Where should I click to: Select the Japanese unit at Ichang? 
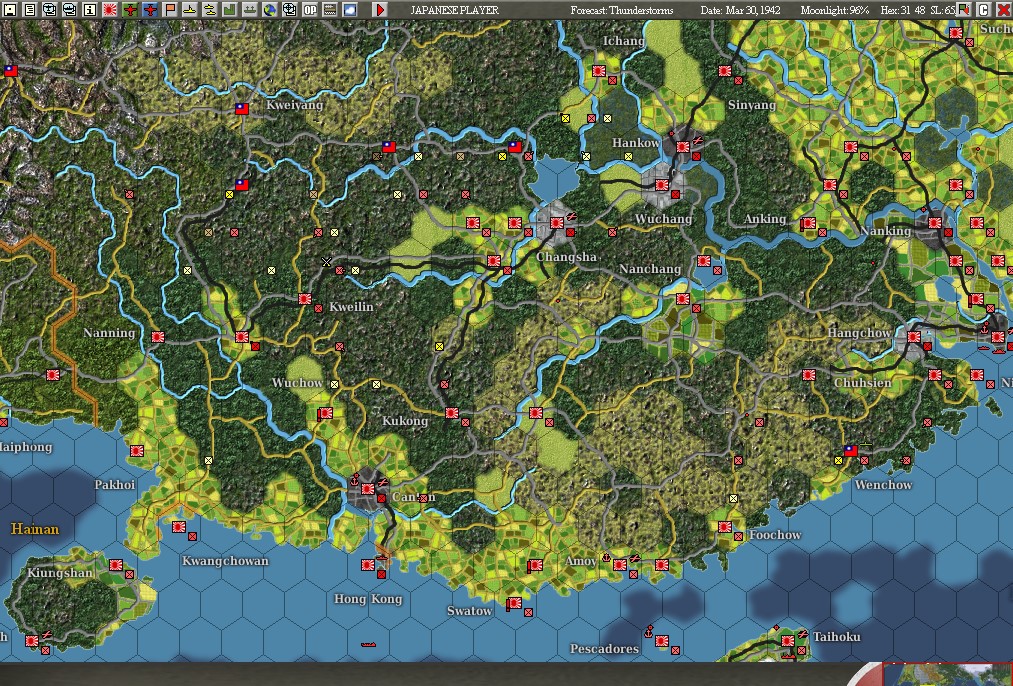[x=599, y=71]
